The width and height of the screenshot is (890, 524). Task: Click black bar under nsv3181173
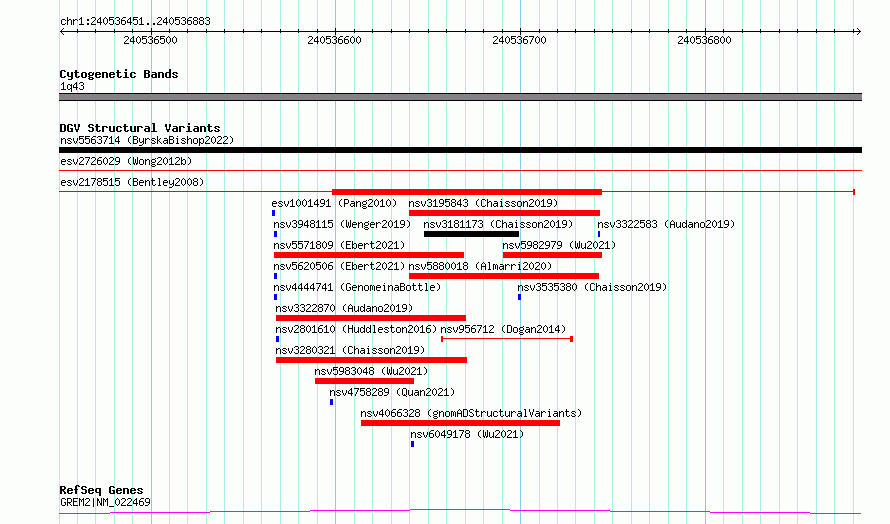[x=471, y=234]
